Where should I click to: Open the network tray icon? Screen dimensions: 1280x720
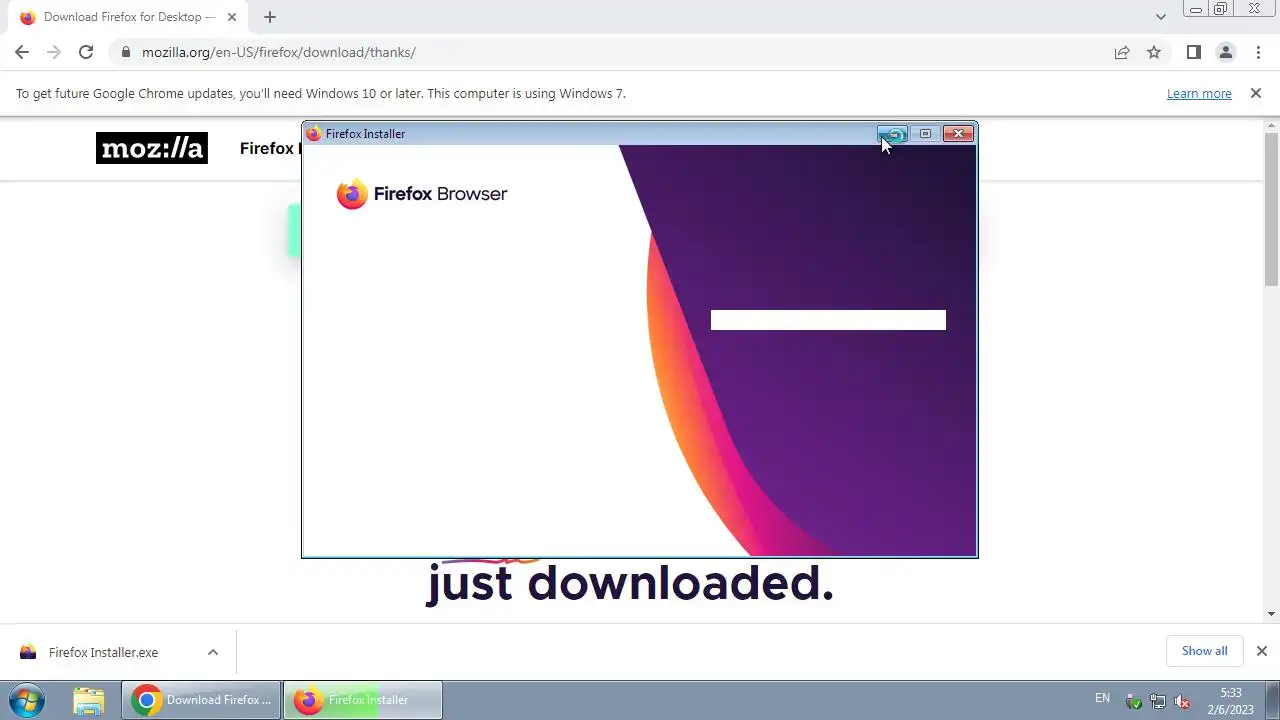tap(1158, 701)
